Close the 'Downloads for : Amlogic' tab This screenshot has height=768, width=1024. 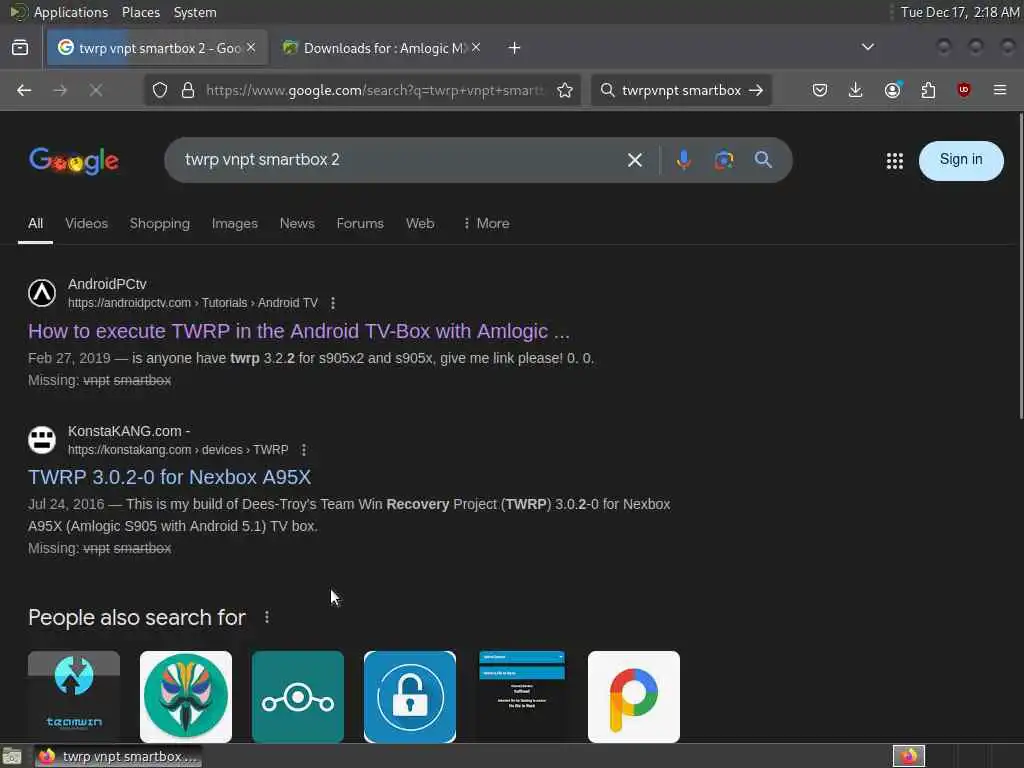[476, 48]
